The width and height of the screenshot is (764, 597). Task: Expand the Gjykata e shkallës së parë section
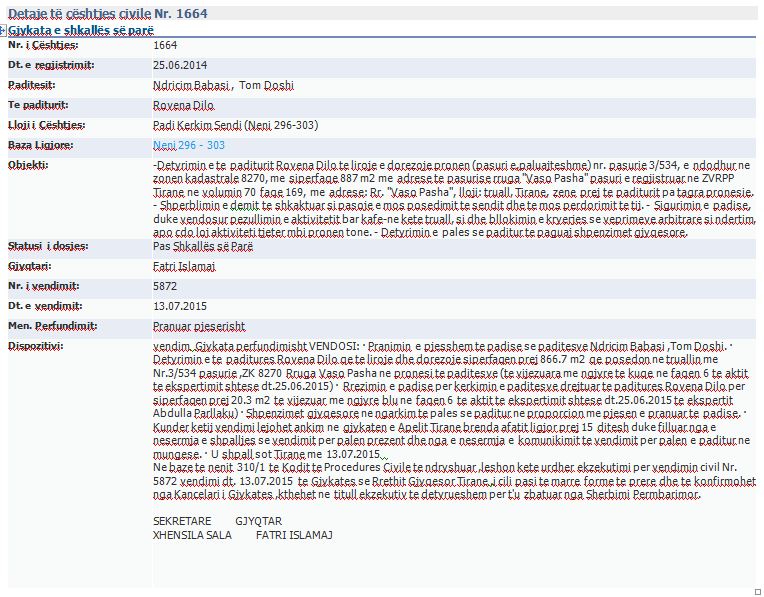[3, 31]
